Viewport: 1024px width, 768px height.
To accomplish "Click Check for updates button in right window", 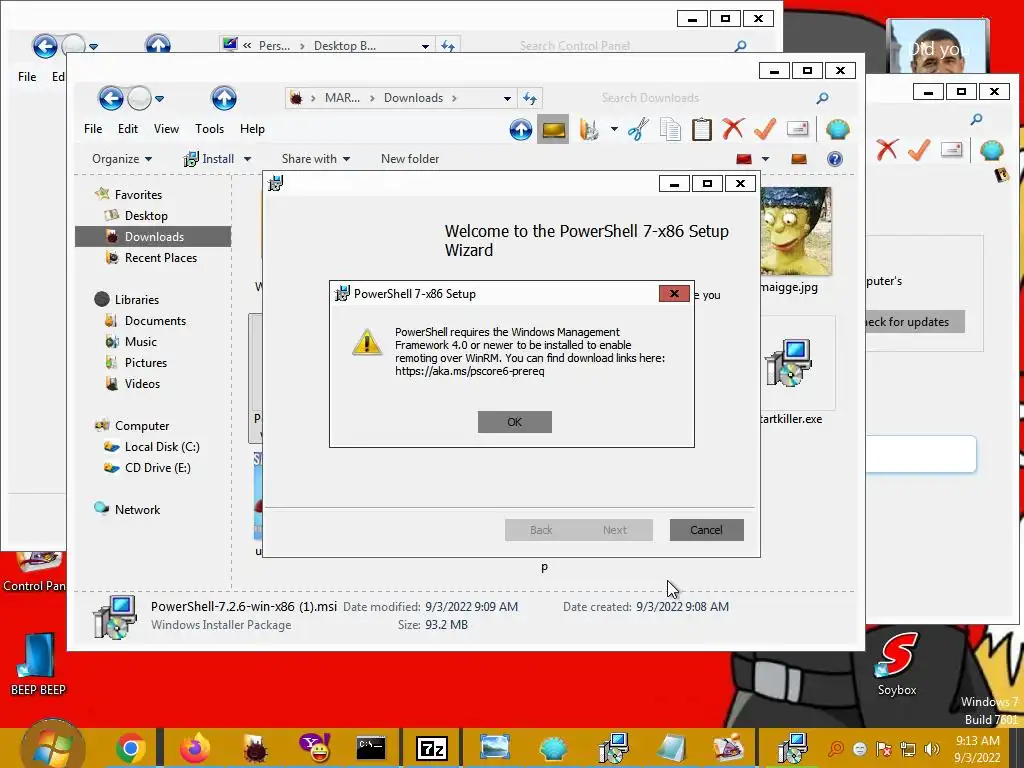I will pos(915,322).
